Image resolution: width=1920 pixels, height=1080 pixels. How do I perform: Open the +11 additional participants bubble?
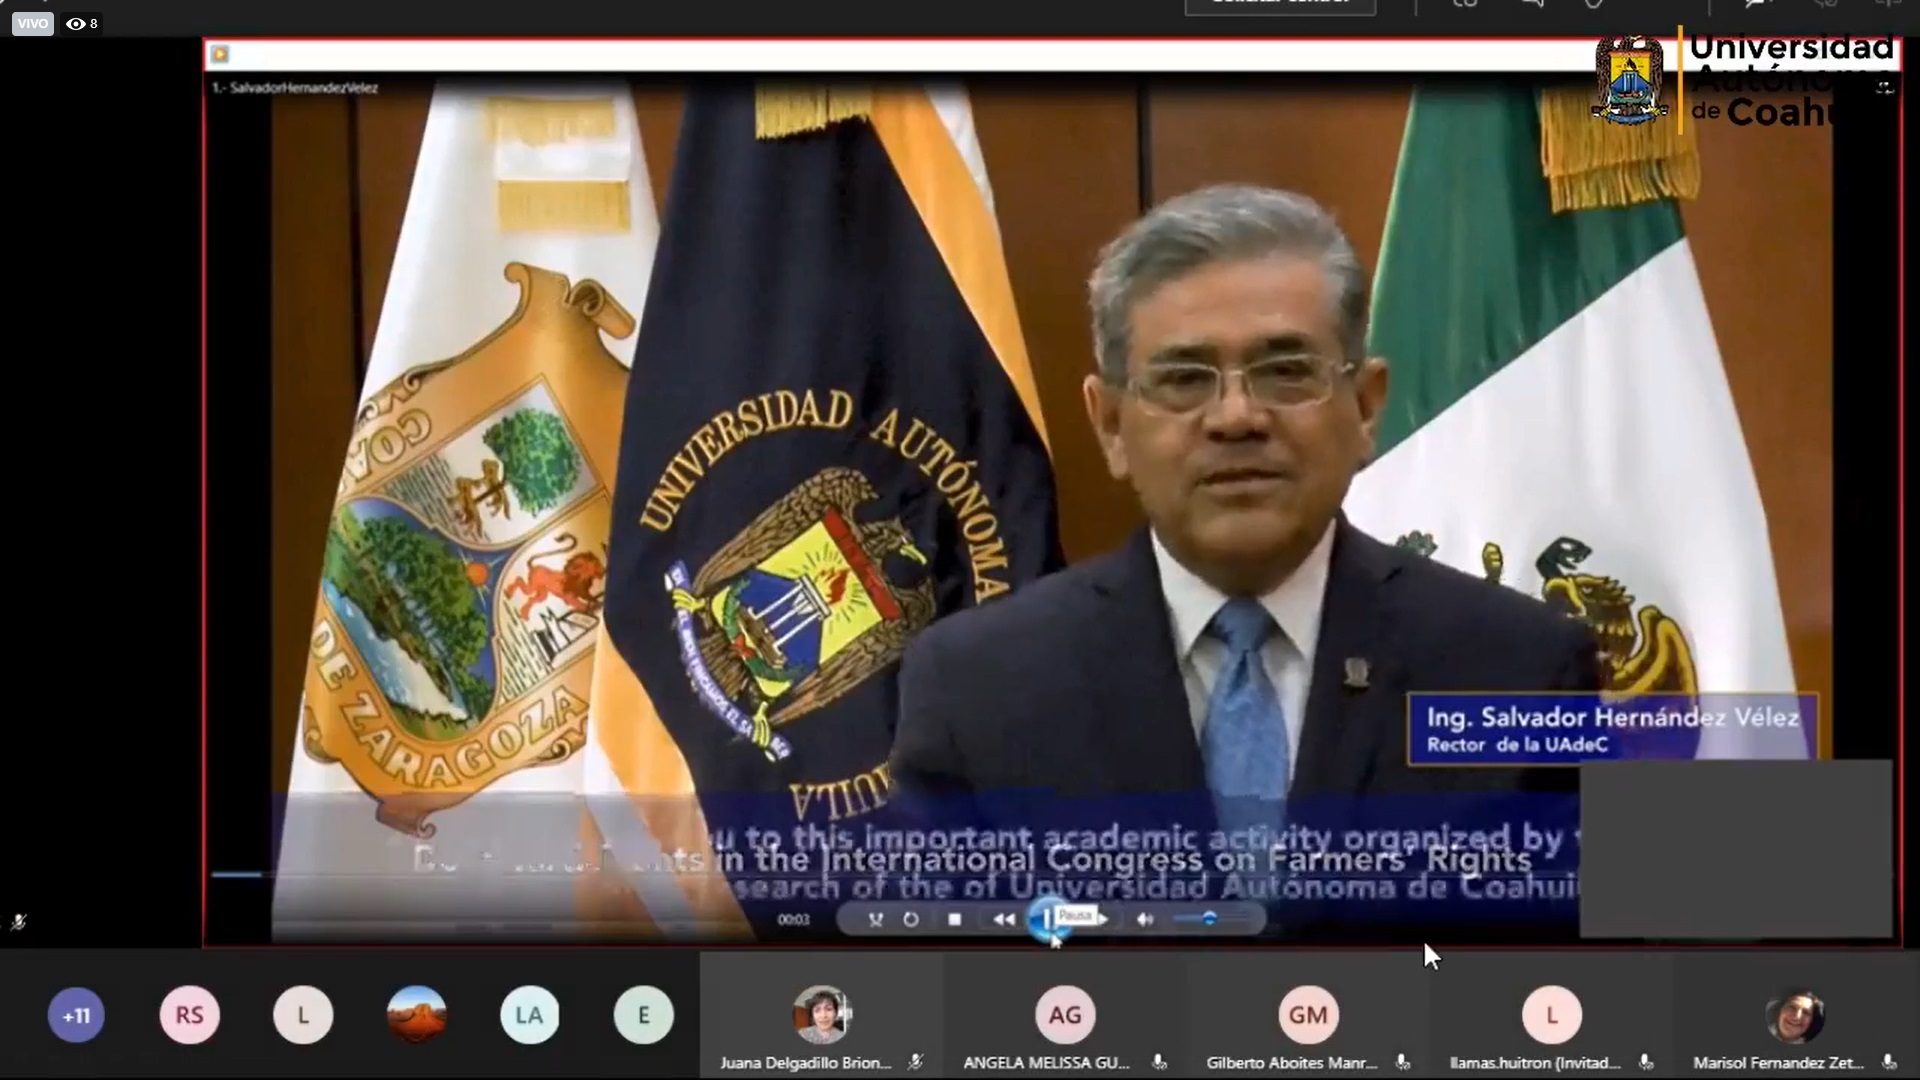point(76,1016)
